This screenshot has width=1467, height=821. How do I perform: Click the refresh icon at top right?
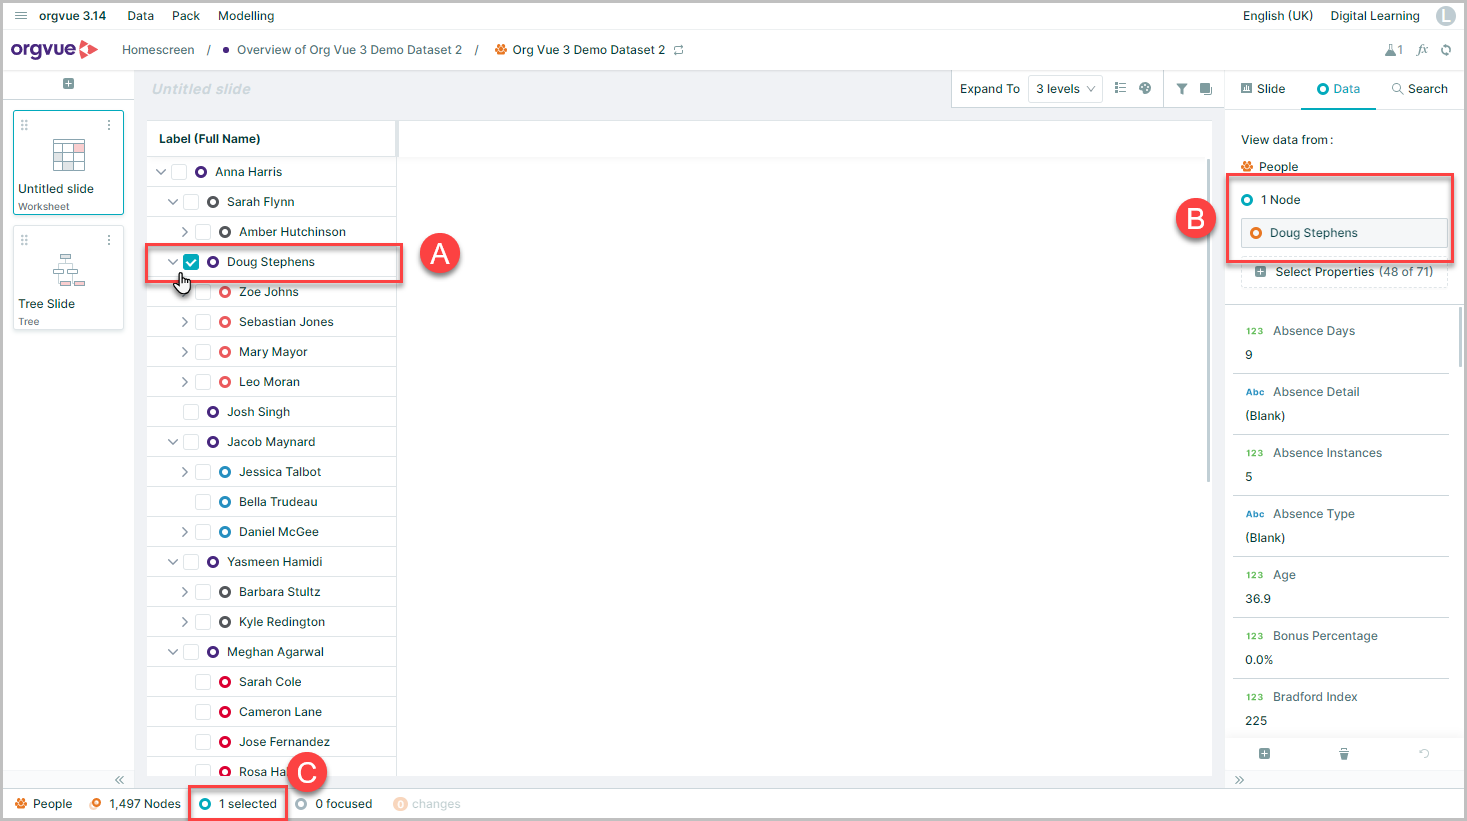[x=1446, y=50]
